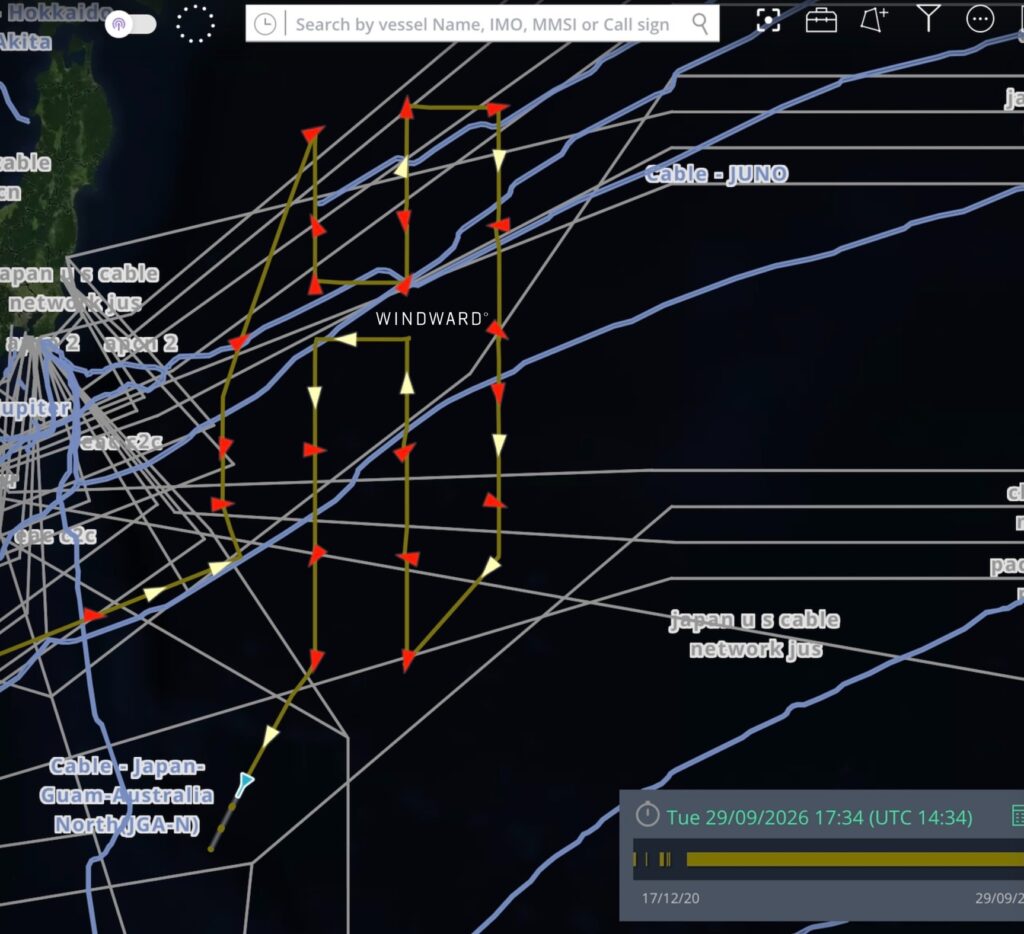Click the date Tue 29/09/2026 17:34 text
The height and width of the screenshot is (934, 1024).
coord(819,818)
